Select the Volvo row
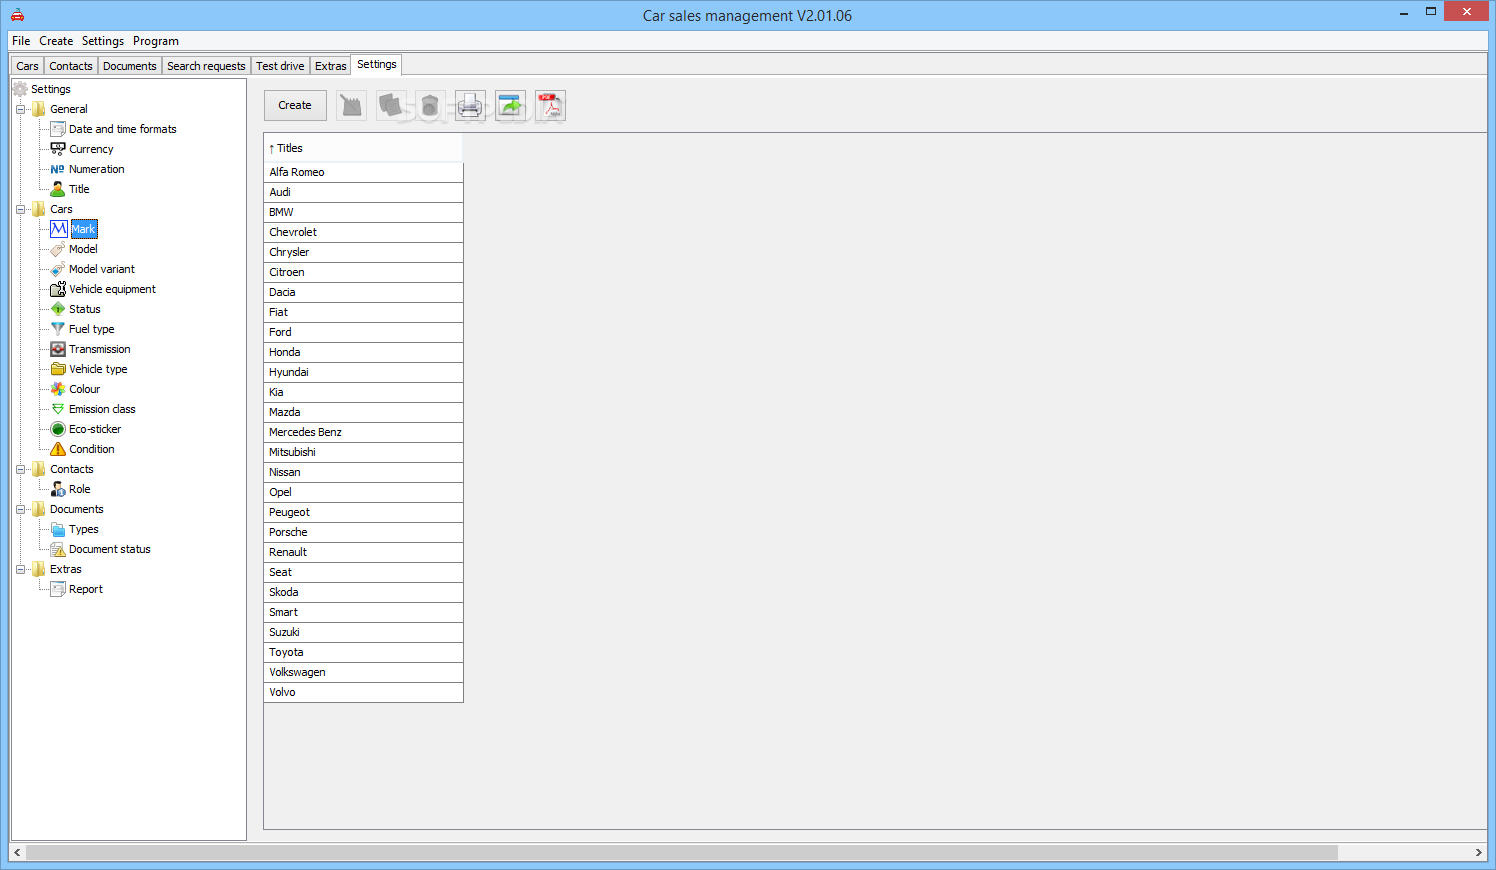This screenshot has height=870, width=1496. pos(363,692)
